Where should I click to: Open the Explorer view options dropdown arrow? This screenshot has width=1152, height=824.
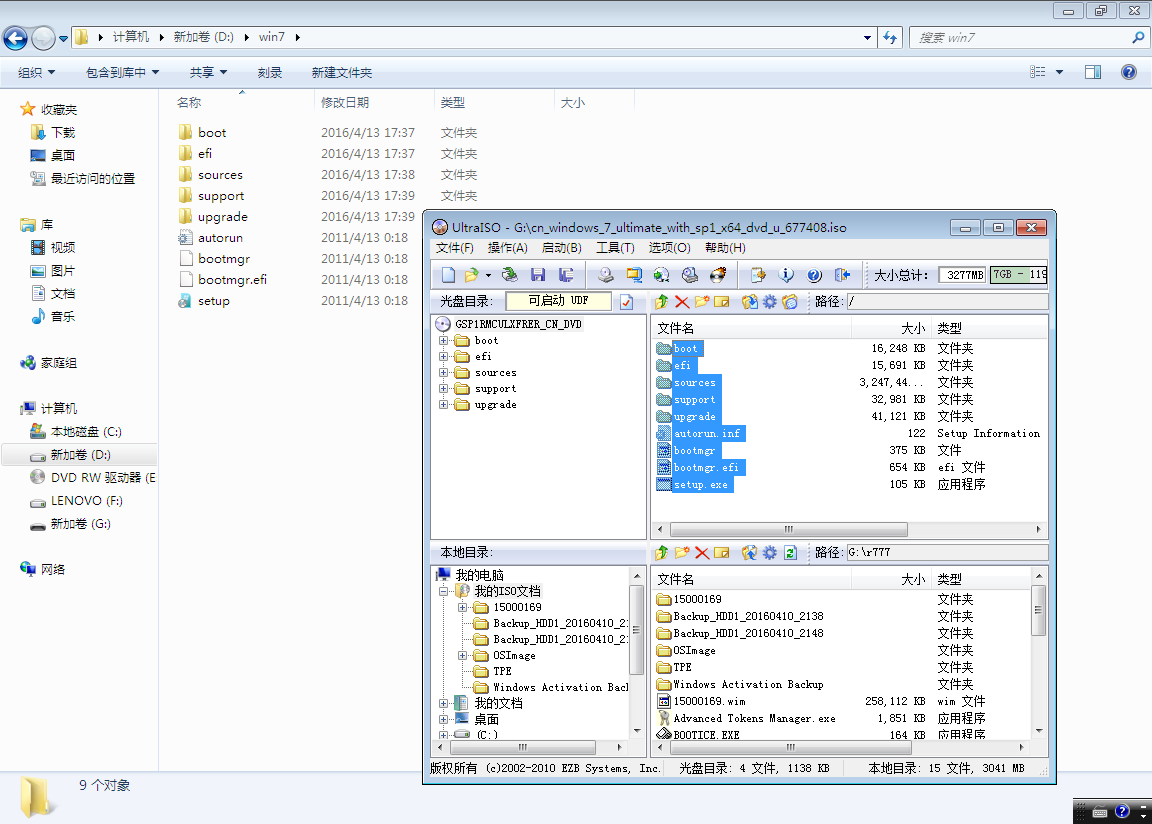(x=1059, y=72)
